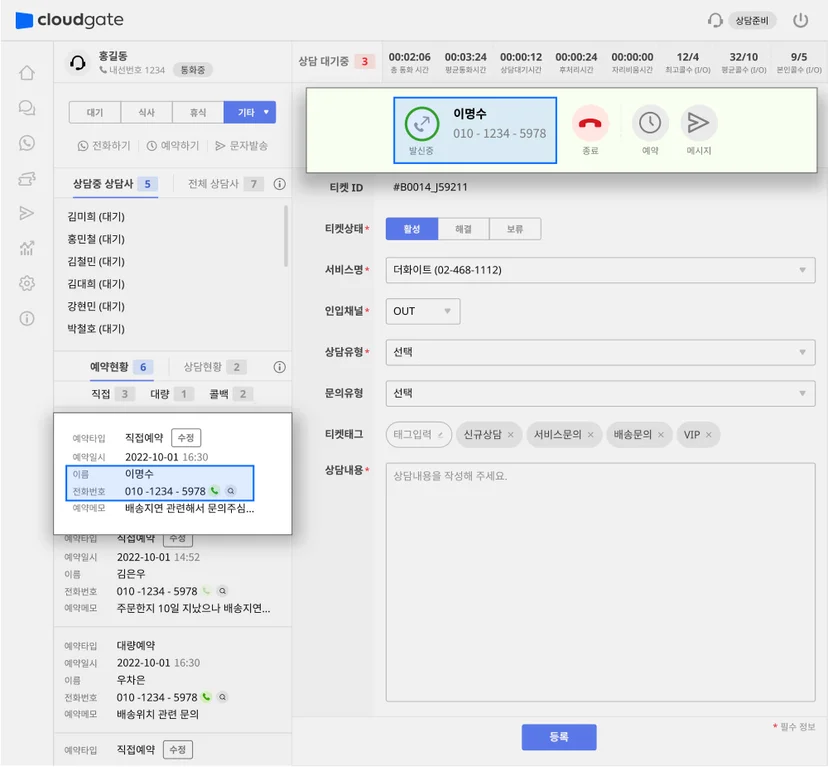Open the home icon in left sidebar

[x=27, y=73]
